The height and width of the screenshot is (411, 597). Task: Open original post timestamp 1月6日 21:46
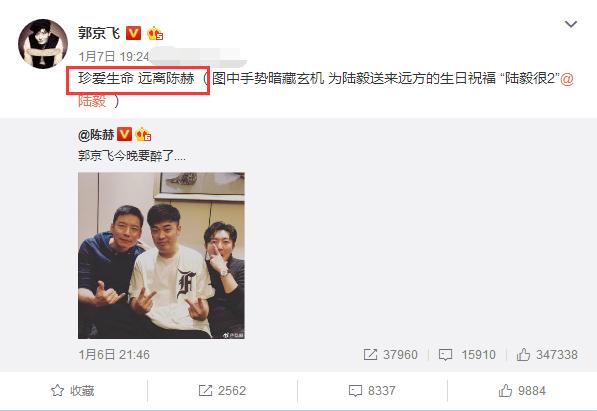[x=114, y=355]
